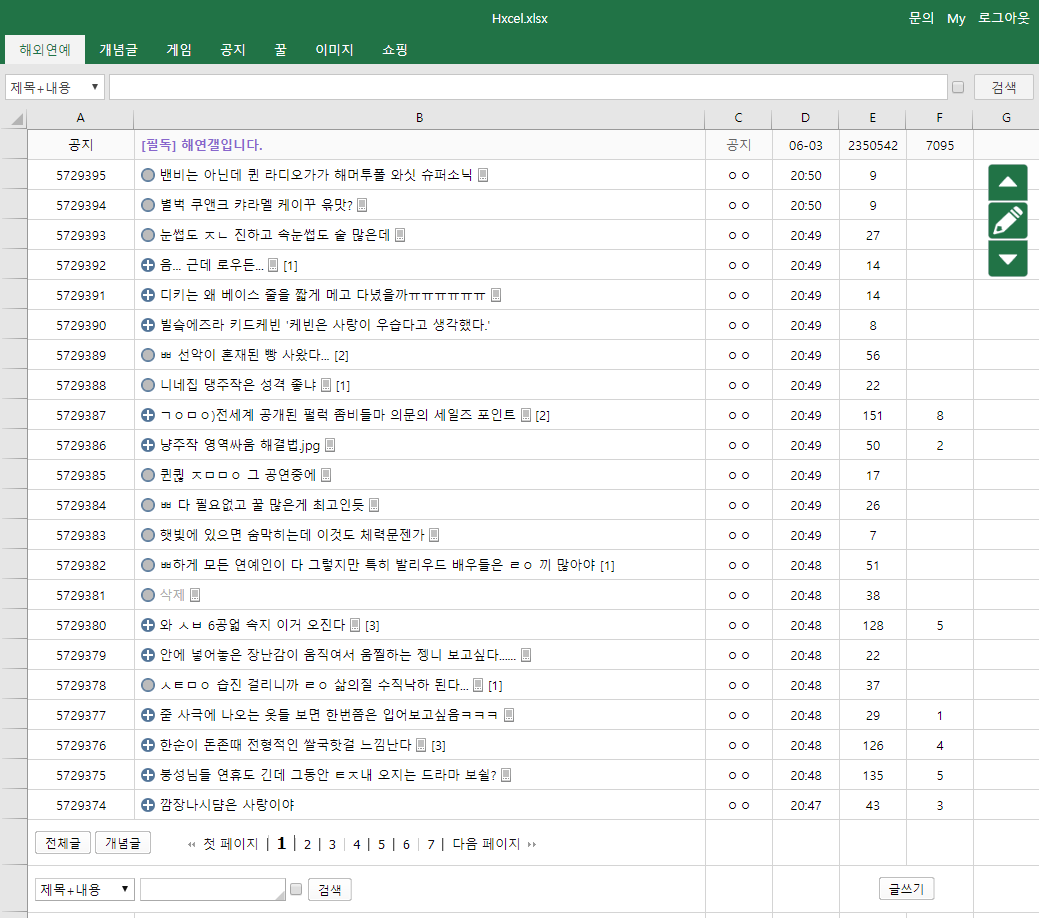Click the plus icon on row 5729386
Image resolution: width=1039 pixels, height=918 pixels.
tap(148, 445)
